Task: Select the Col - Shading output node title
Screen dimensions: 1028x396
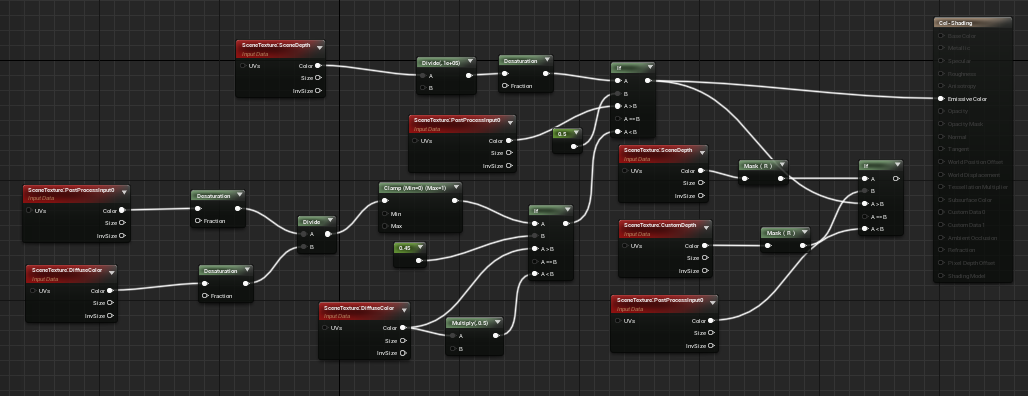Action: [x=955, y=23]
